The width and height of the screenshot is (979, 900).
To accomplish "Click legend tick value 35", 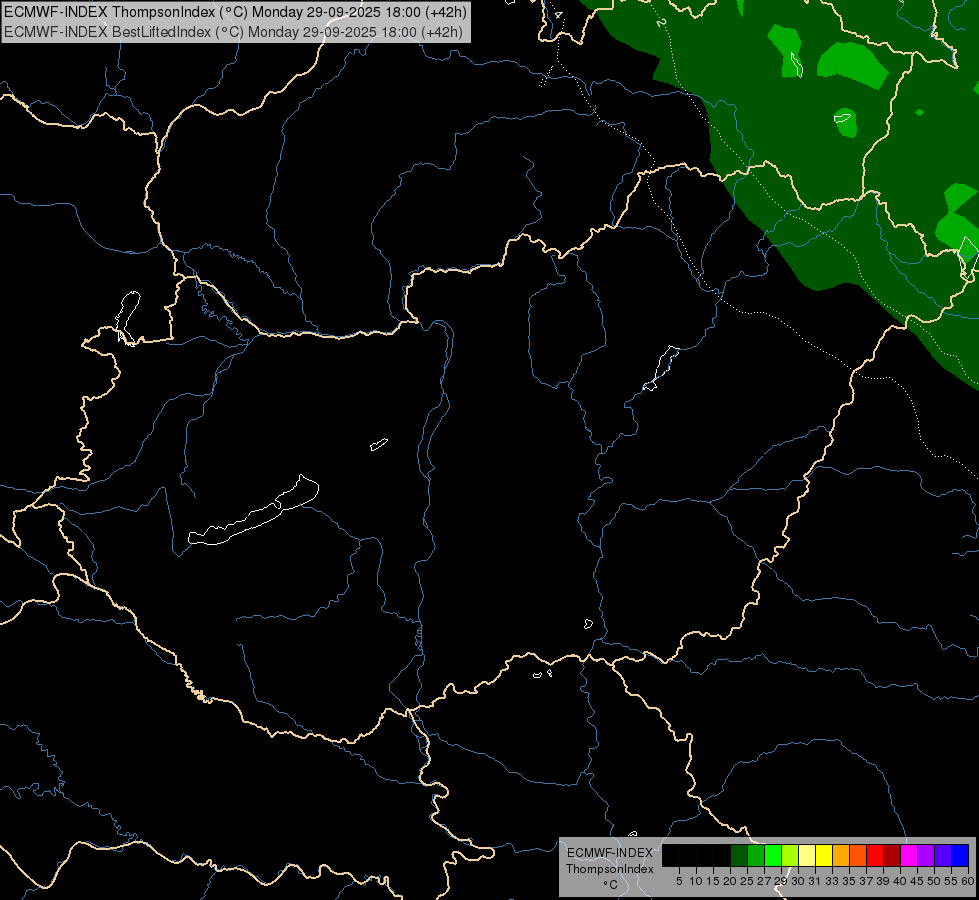I will click(x=849, y=881).
